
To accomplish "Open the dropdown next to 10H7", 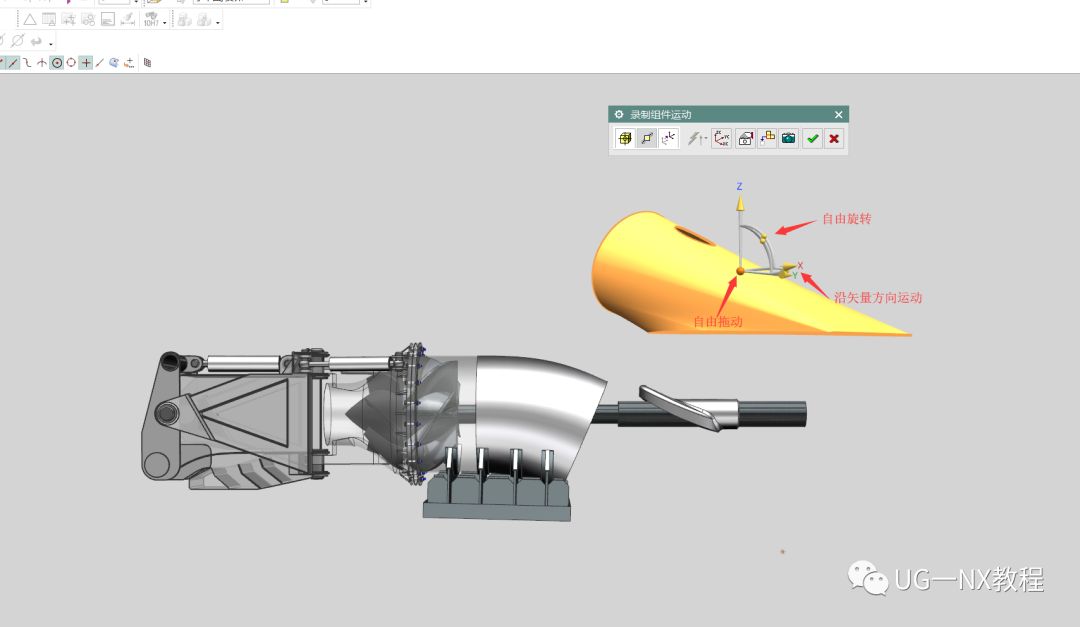I will click(x=165, y=23).
